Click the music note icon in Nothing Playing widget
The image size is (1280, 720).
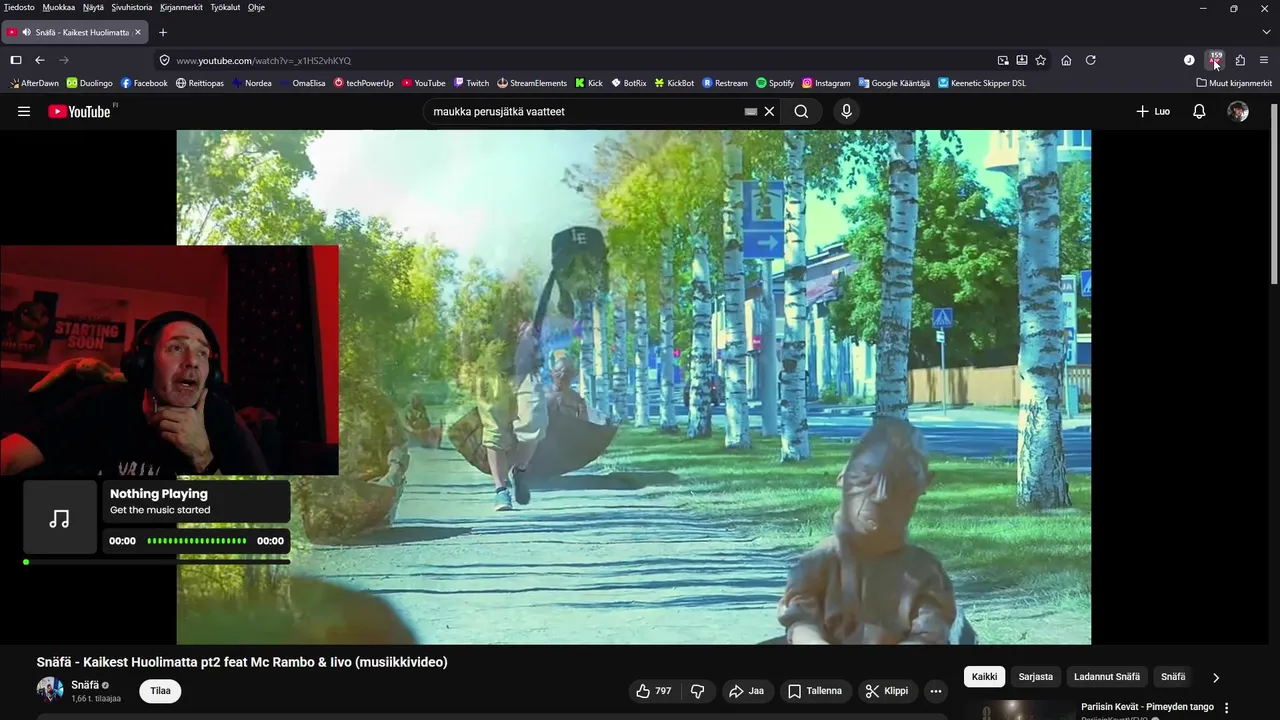click(60, 518)
